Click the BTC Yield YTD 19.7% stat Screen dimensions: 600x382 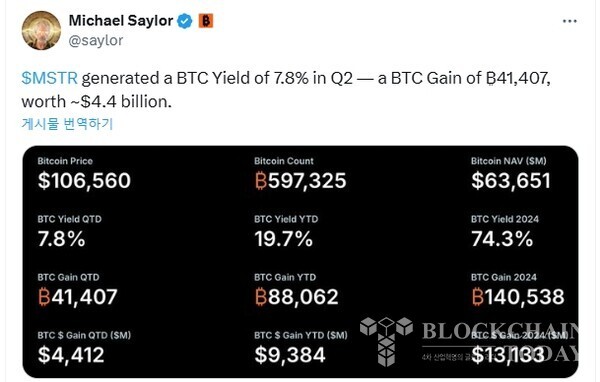pyautogui.click(x=284, y=239)
